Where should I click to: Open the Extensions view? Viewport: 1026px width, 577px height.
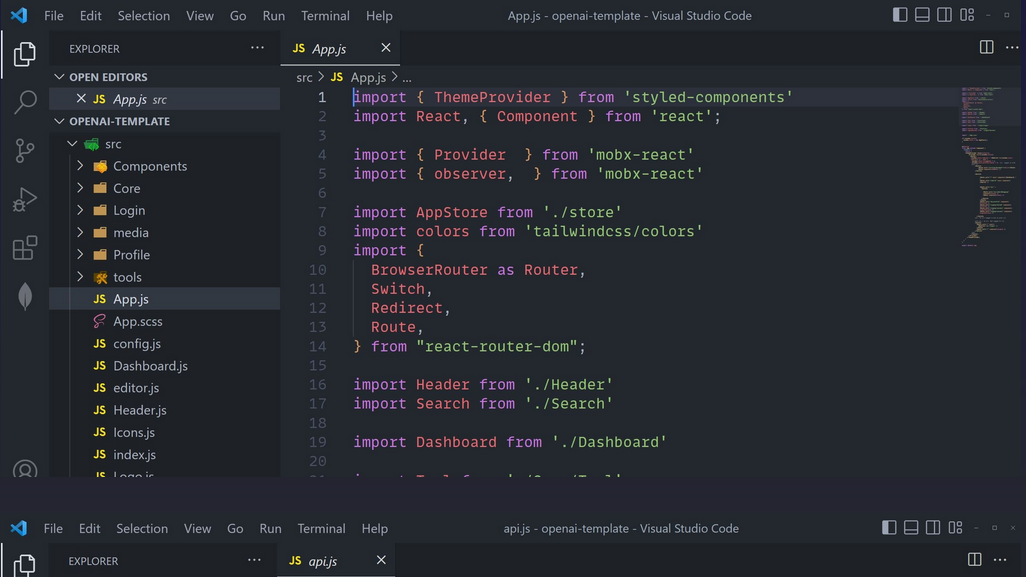25,248
